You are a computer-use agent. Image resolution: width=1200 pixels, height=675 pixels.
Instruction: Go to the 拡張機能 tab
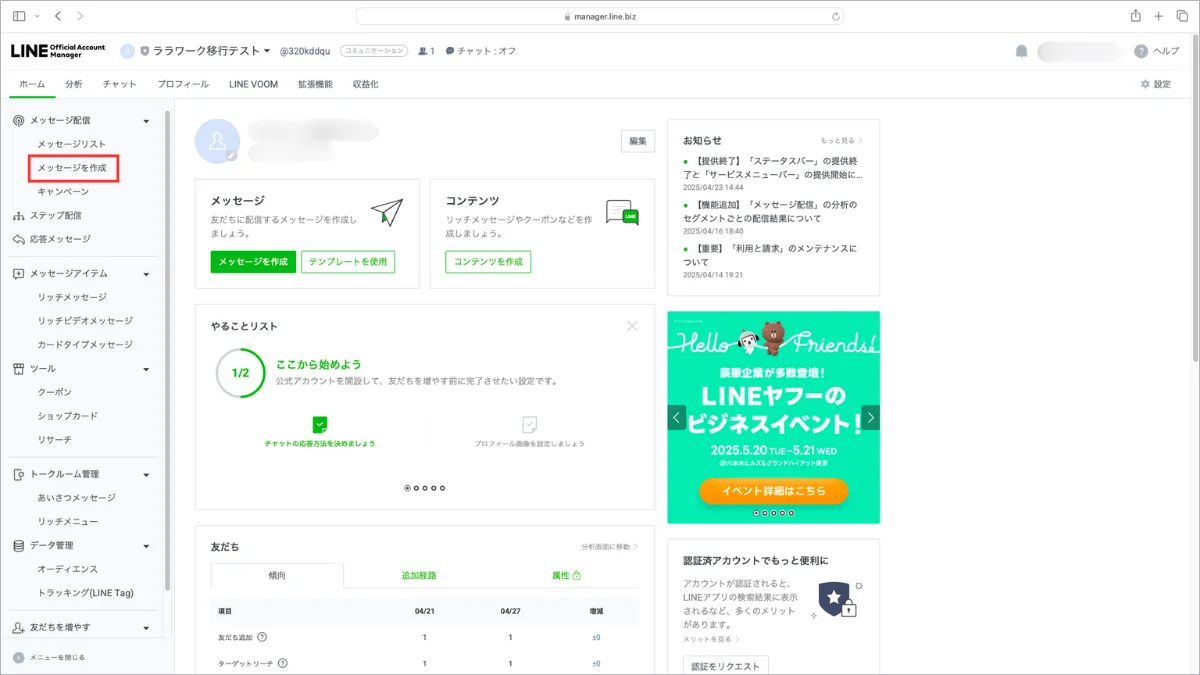coord(315,84)
